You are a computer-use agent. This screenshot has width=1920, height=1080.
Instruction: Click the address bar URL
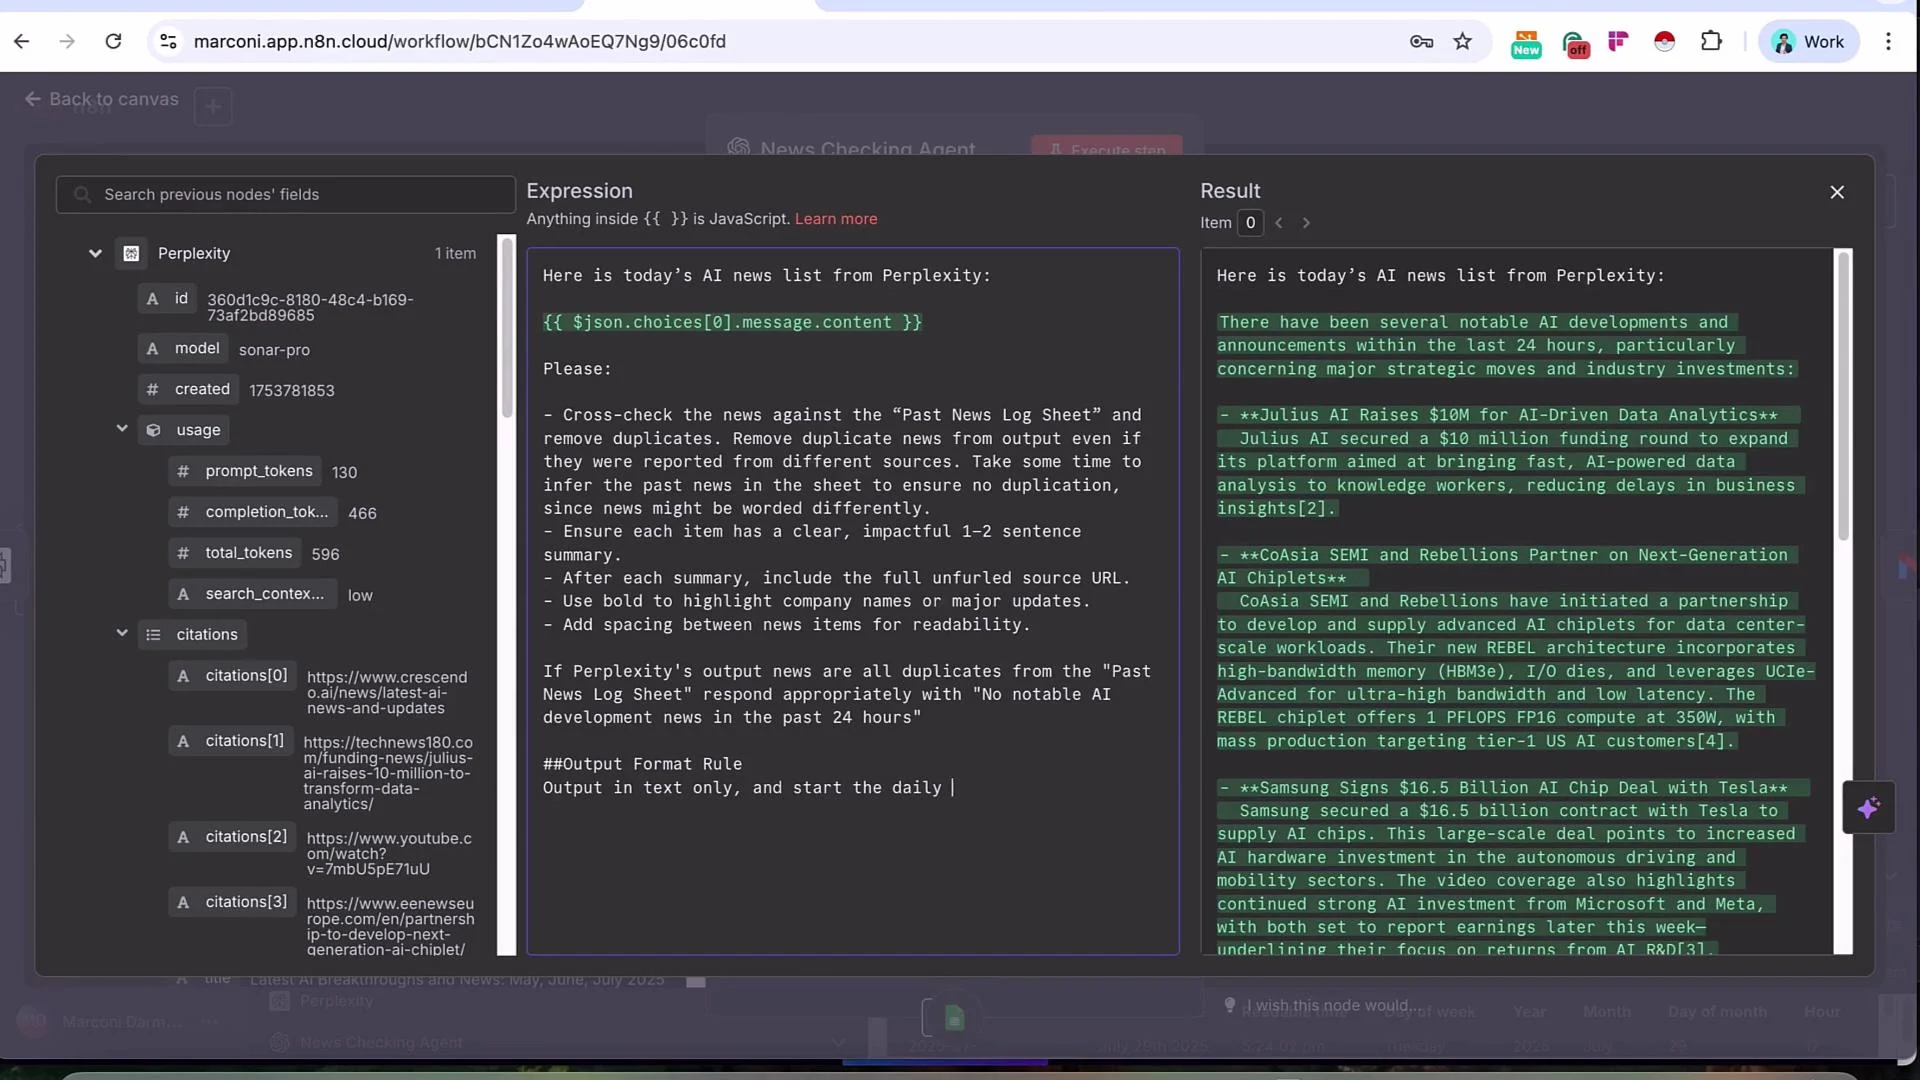coord(460,41)
